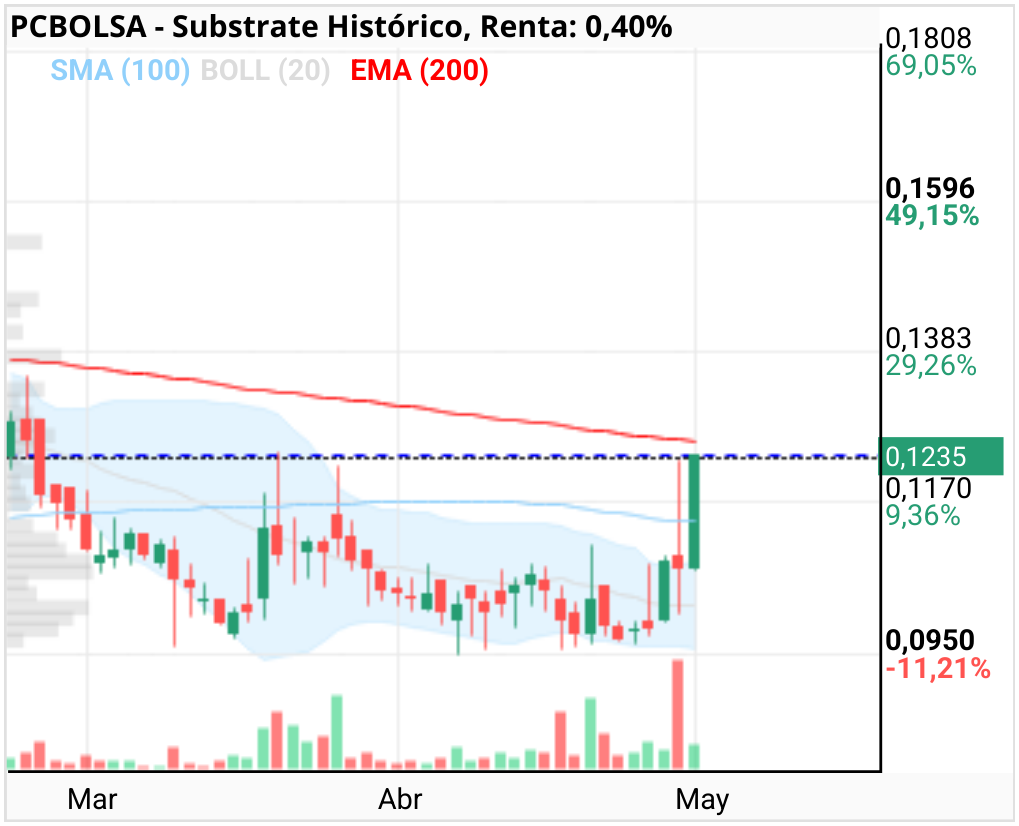Click the 69,05% percentage label

click(x=931, y=66)
